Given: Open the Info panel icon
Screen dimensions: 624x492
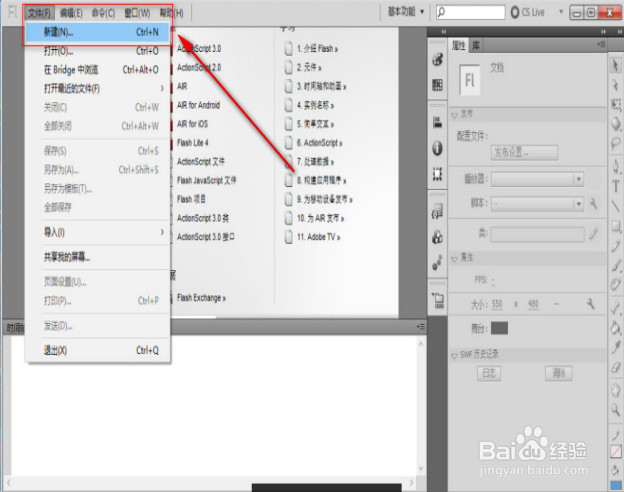Looking at the screenshot, I should 437,148.
